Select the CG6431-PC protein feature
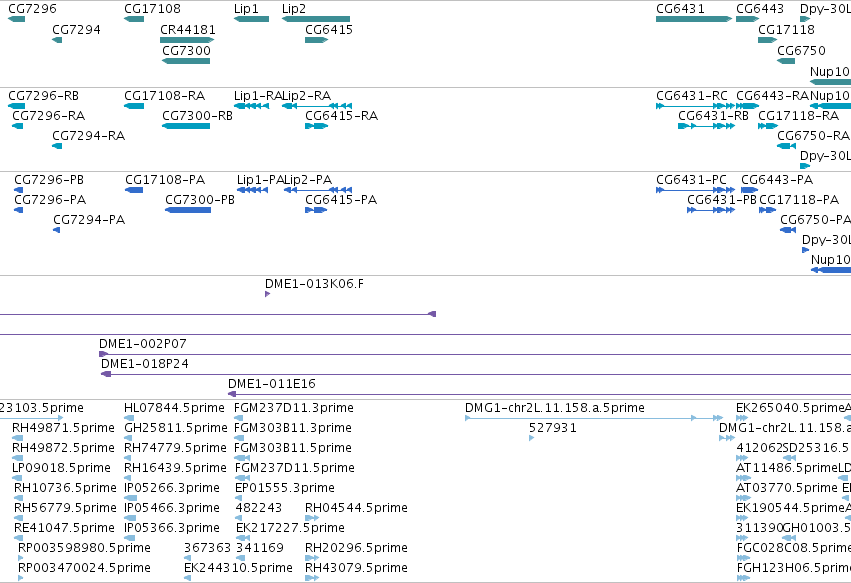 [x=695, y=190]
